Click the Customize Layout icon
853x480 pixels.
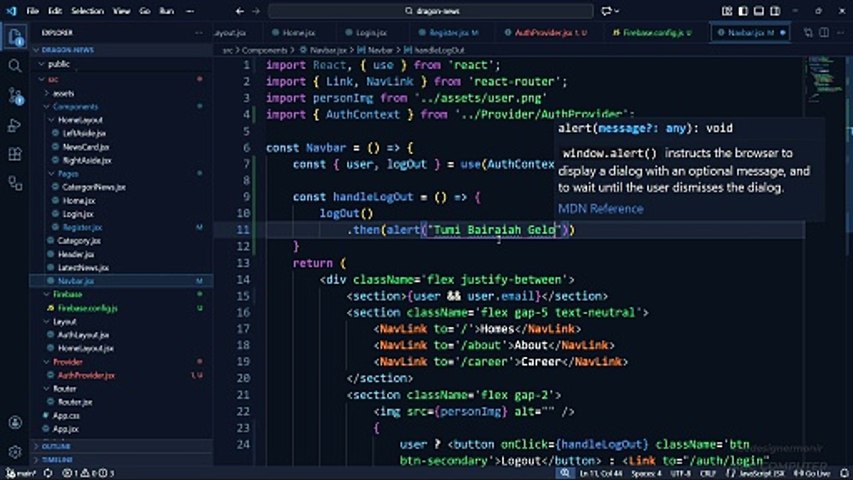click(x=727, y=11)
